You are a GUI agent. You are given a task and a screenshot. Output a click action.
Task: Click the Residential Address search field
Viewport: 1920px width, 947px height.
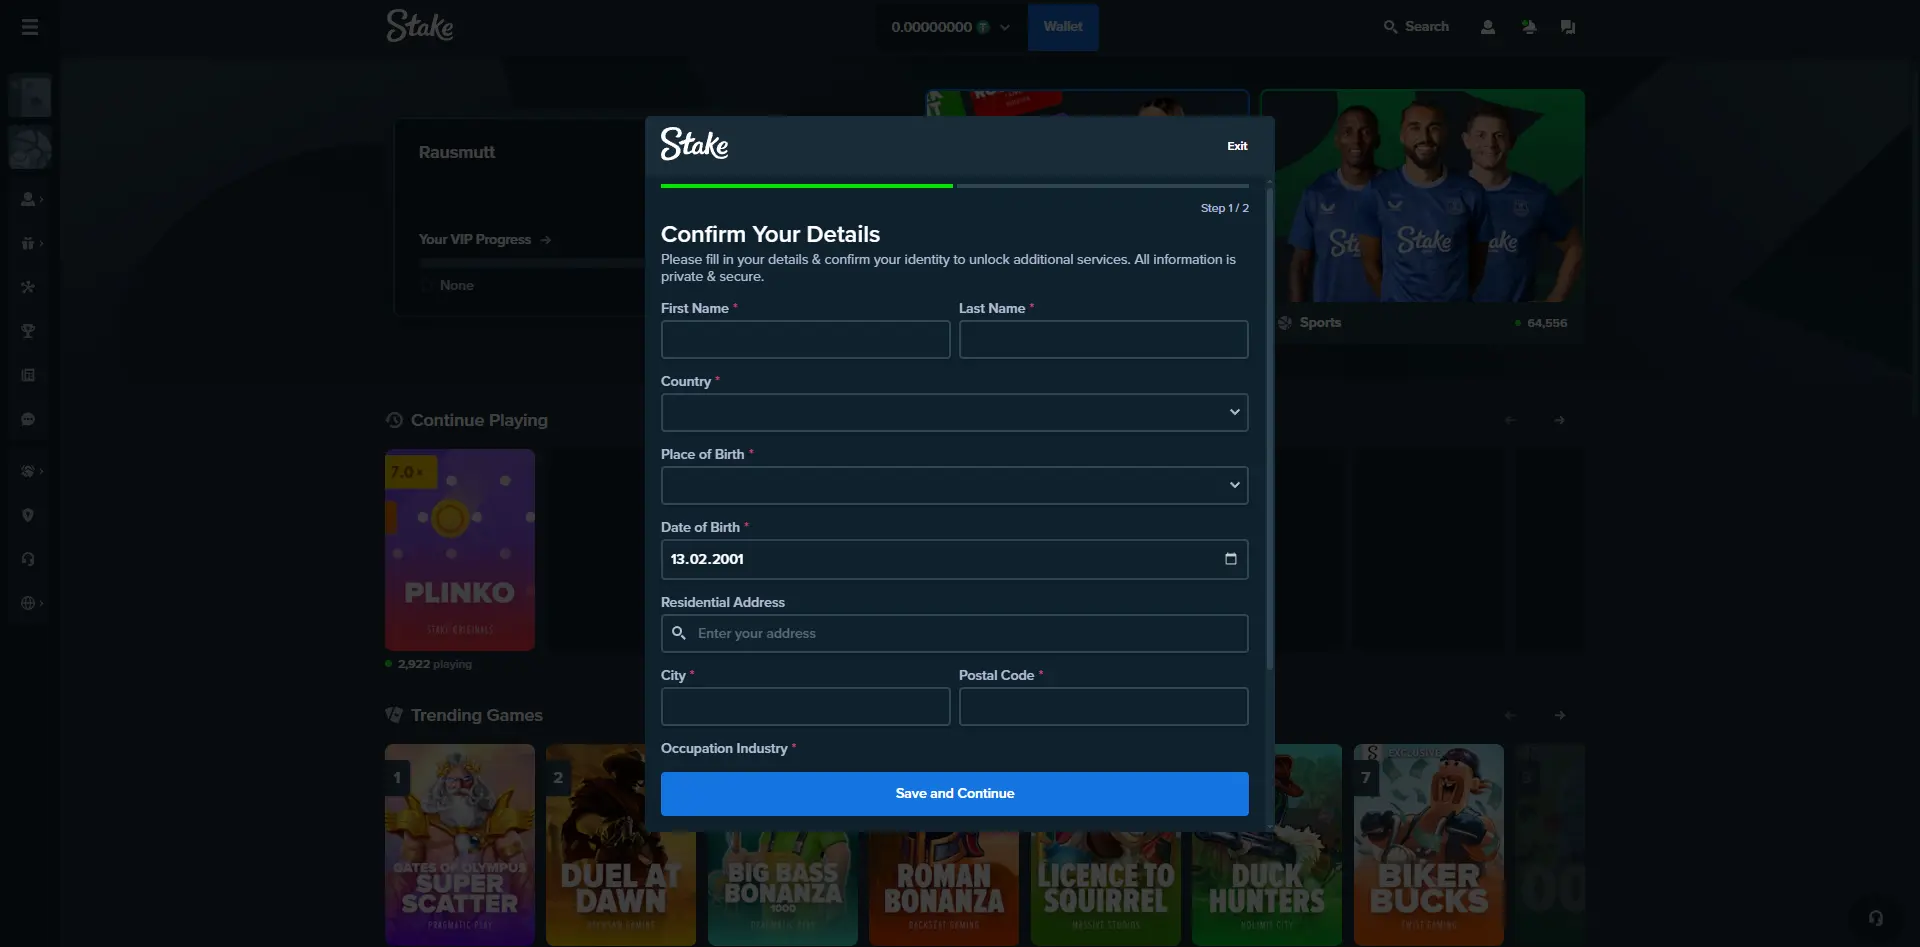coord(954,633)
